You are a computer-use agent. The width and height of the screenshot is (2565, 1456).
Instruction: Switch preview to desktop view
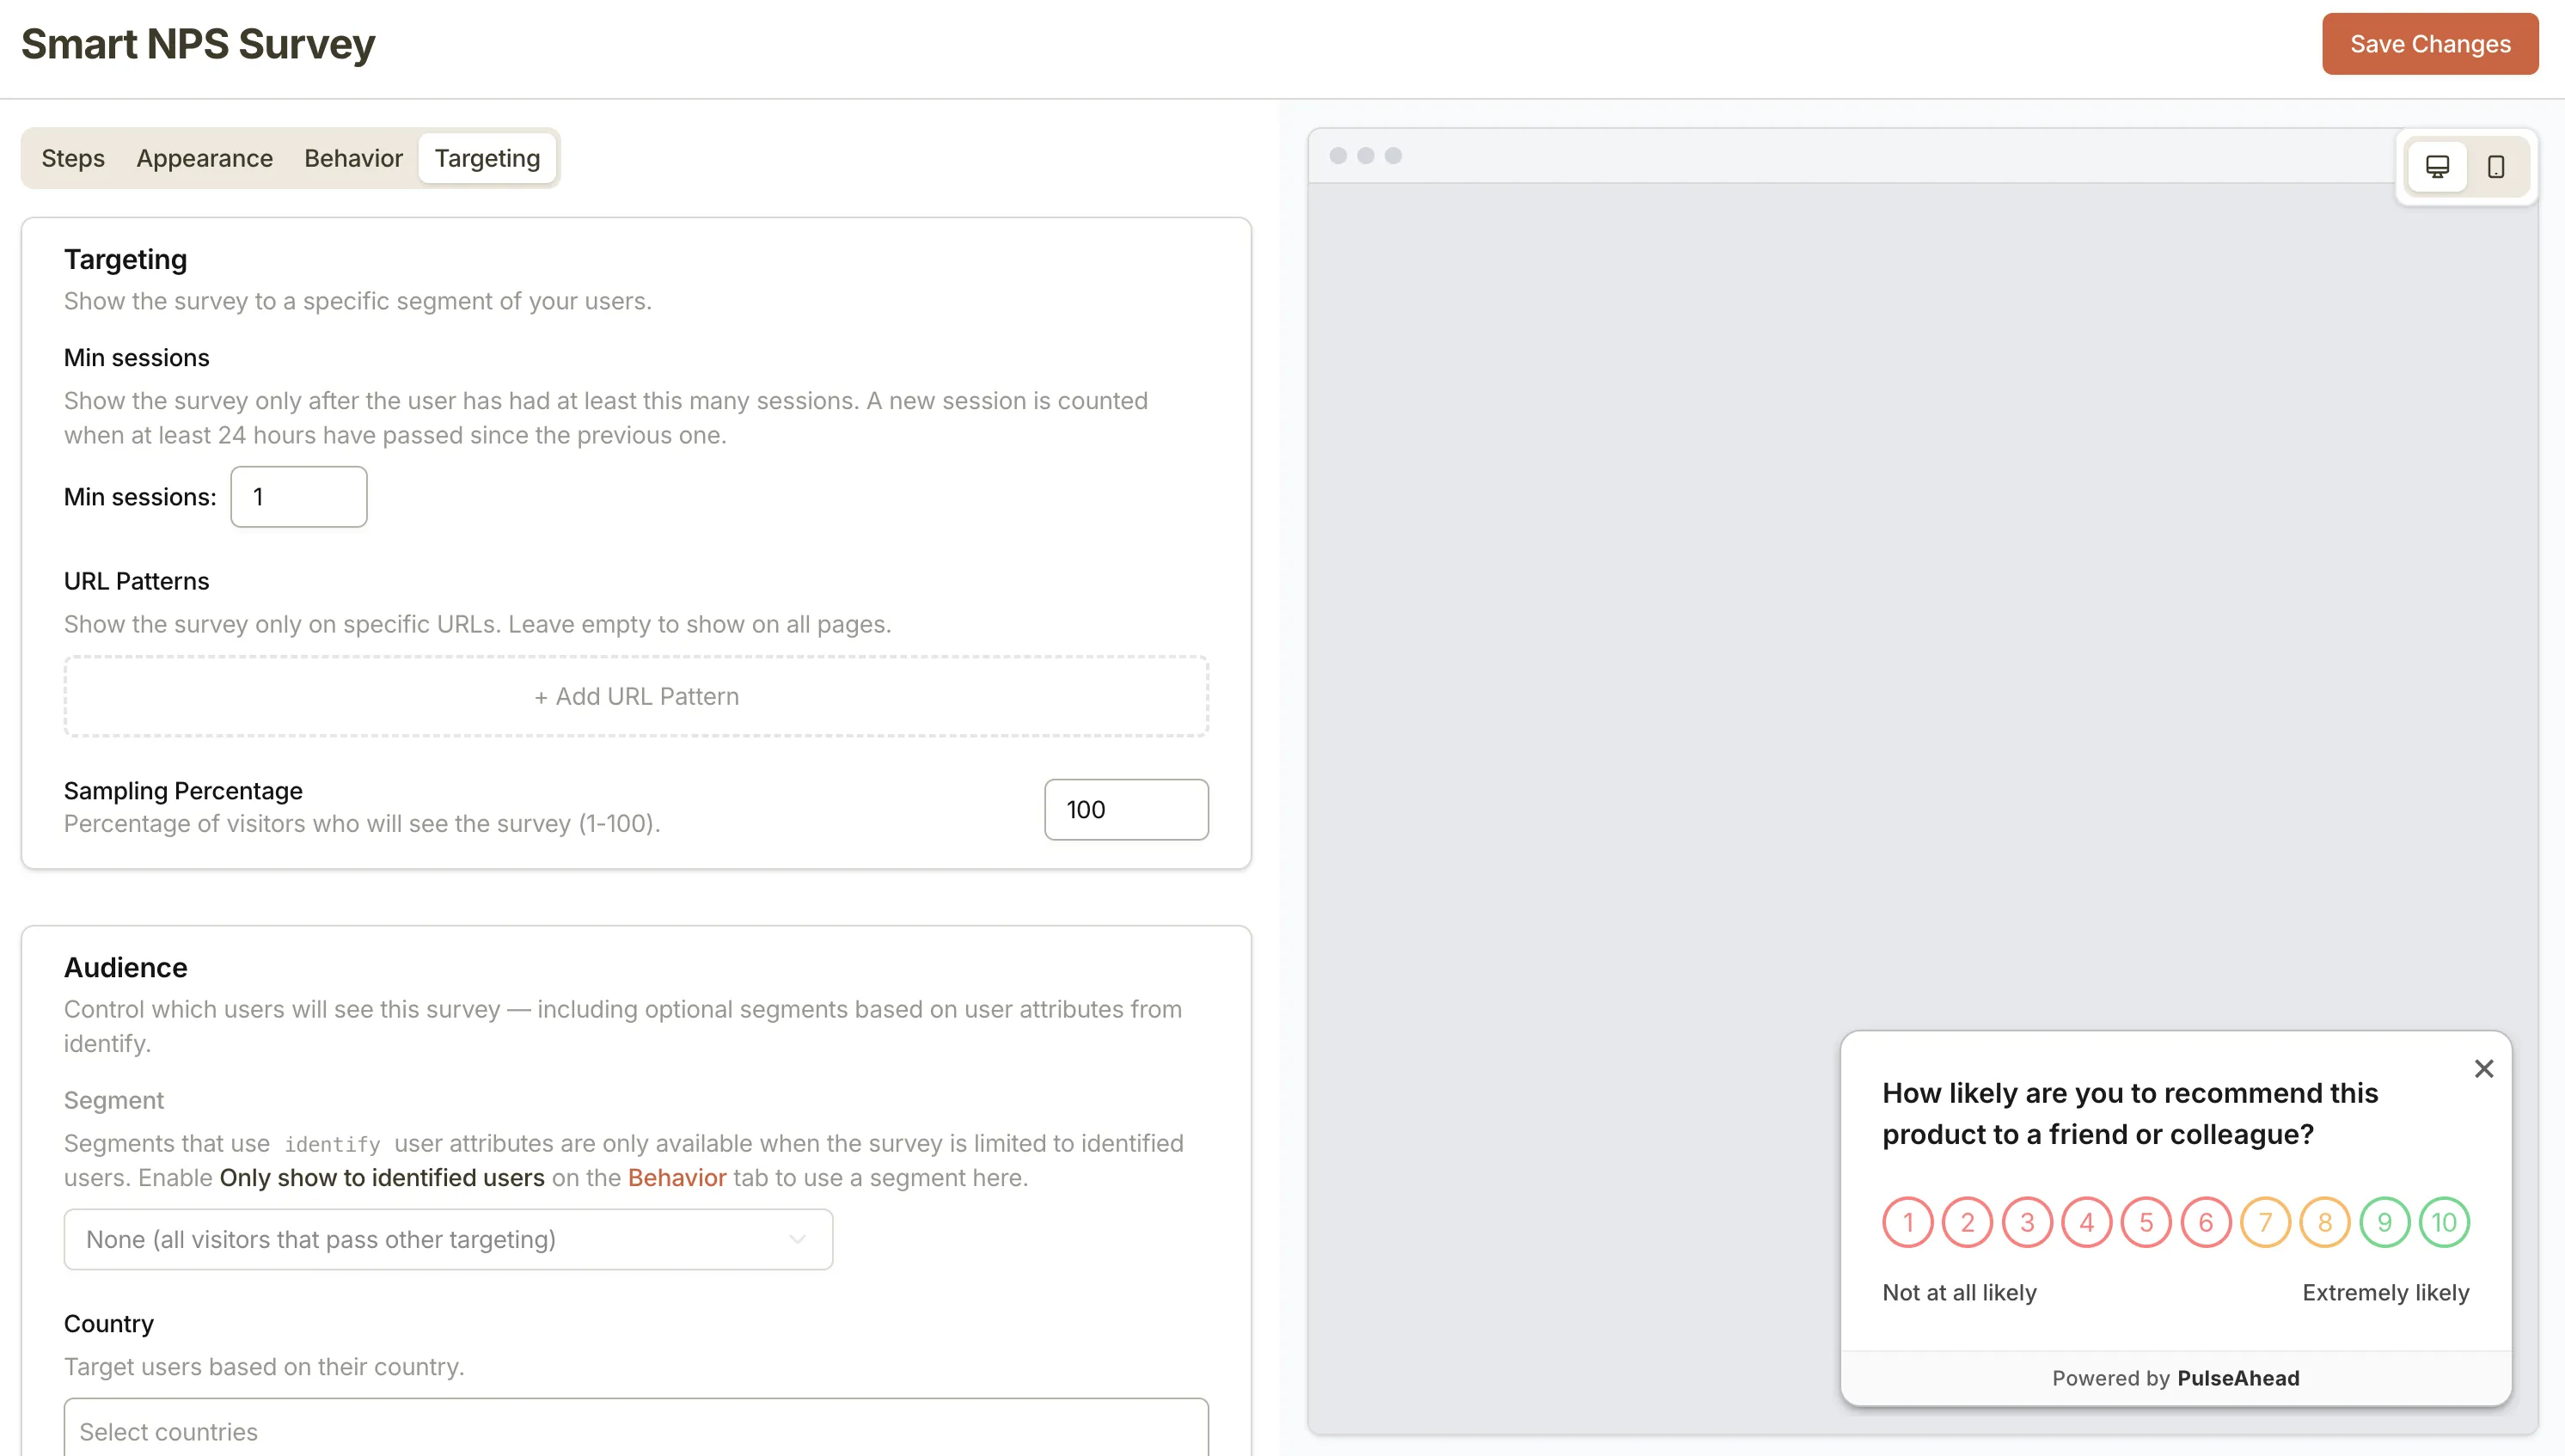(x=2439, y=166)
